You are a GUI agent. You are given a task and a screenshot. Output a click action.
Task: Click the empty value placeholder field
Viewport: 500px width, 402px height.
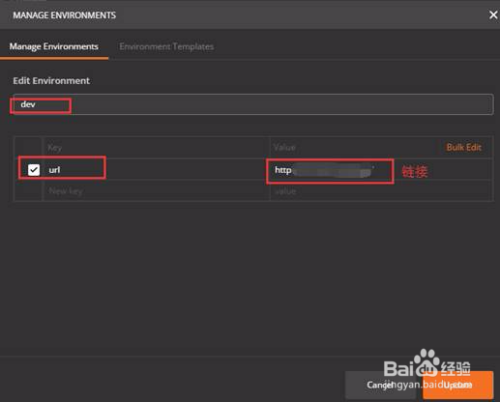(381, 191)
